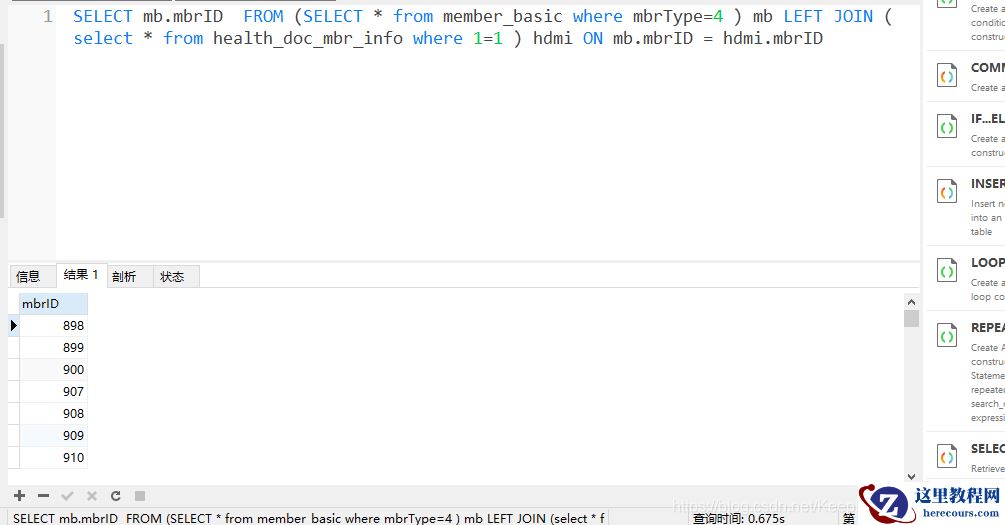Click the COMMENT snippet title

pos(988,67)
